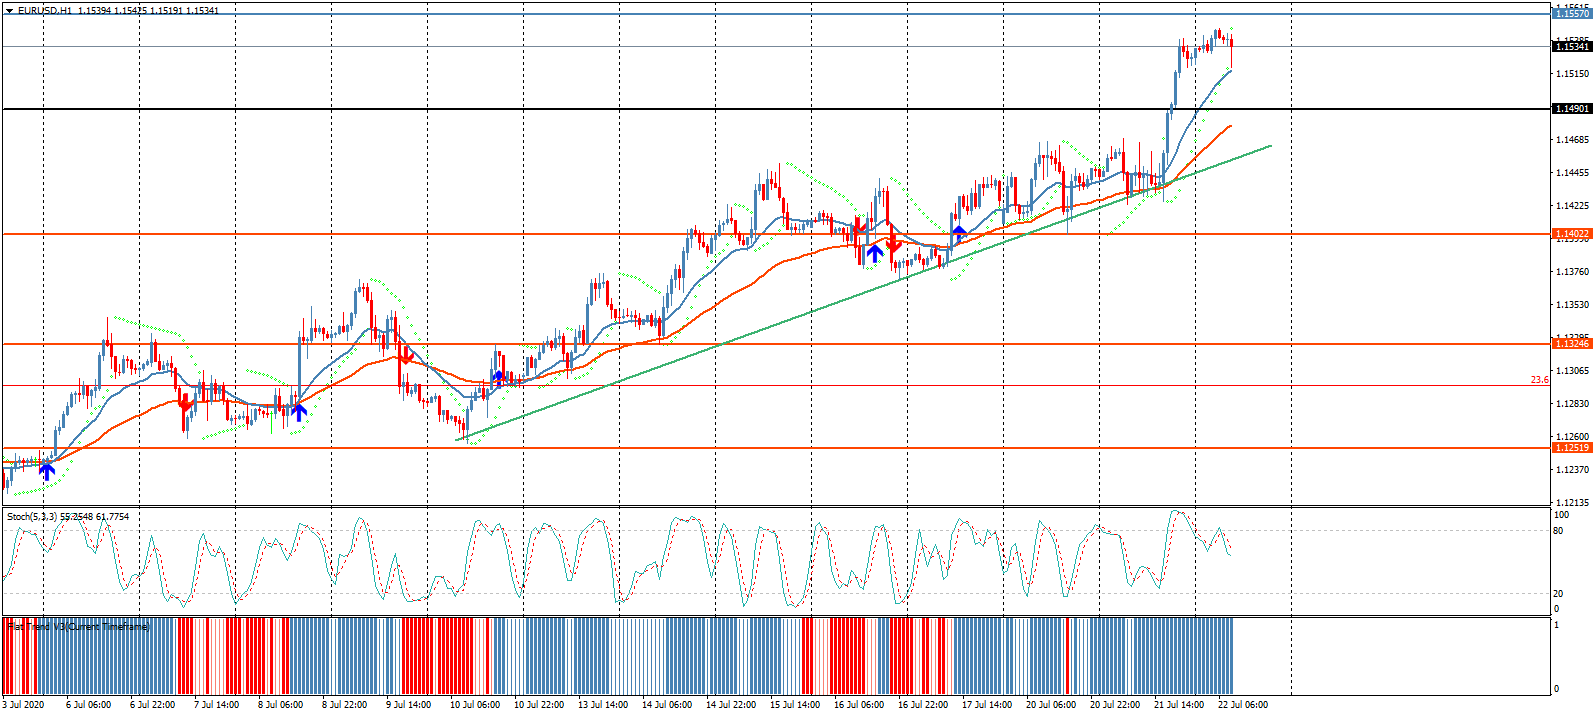Click the first blue up arrow near 3 Jul
The height and width of the screenshot is (716, 1596).
(47, 470)
